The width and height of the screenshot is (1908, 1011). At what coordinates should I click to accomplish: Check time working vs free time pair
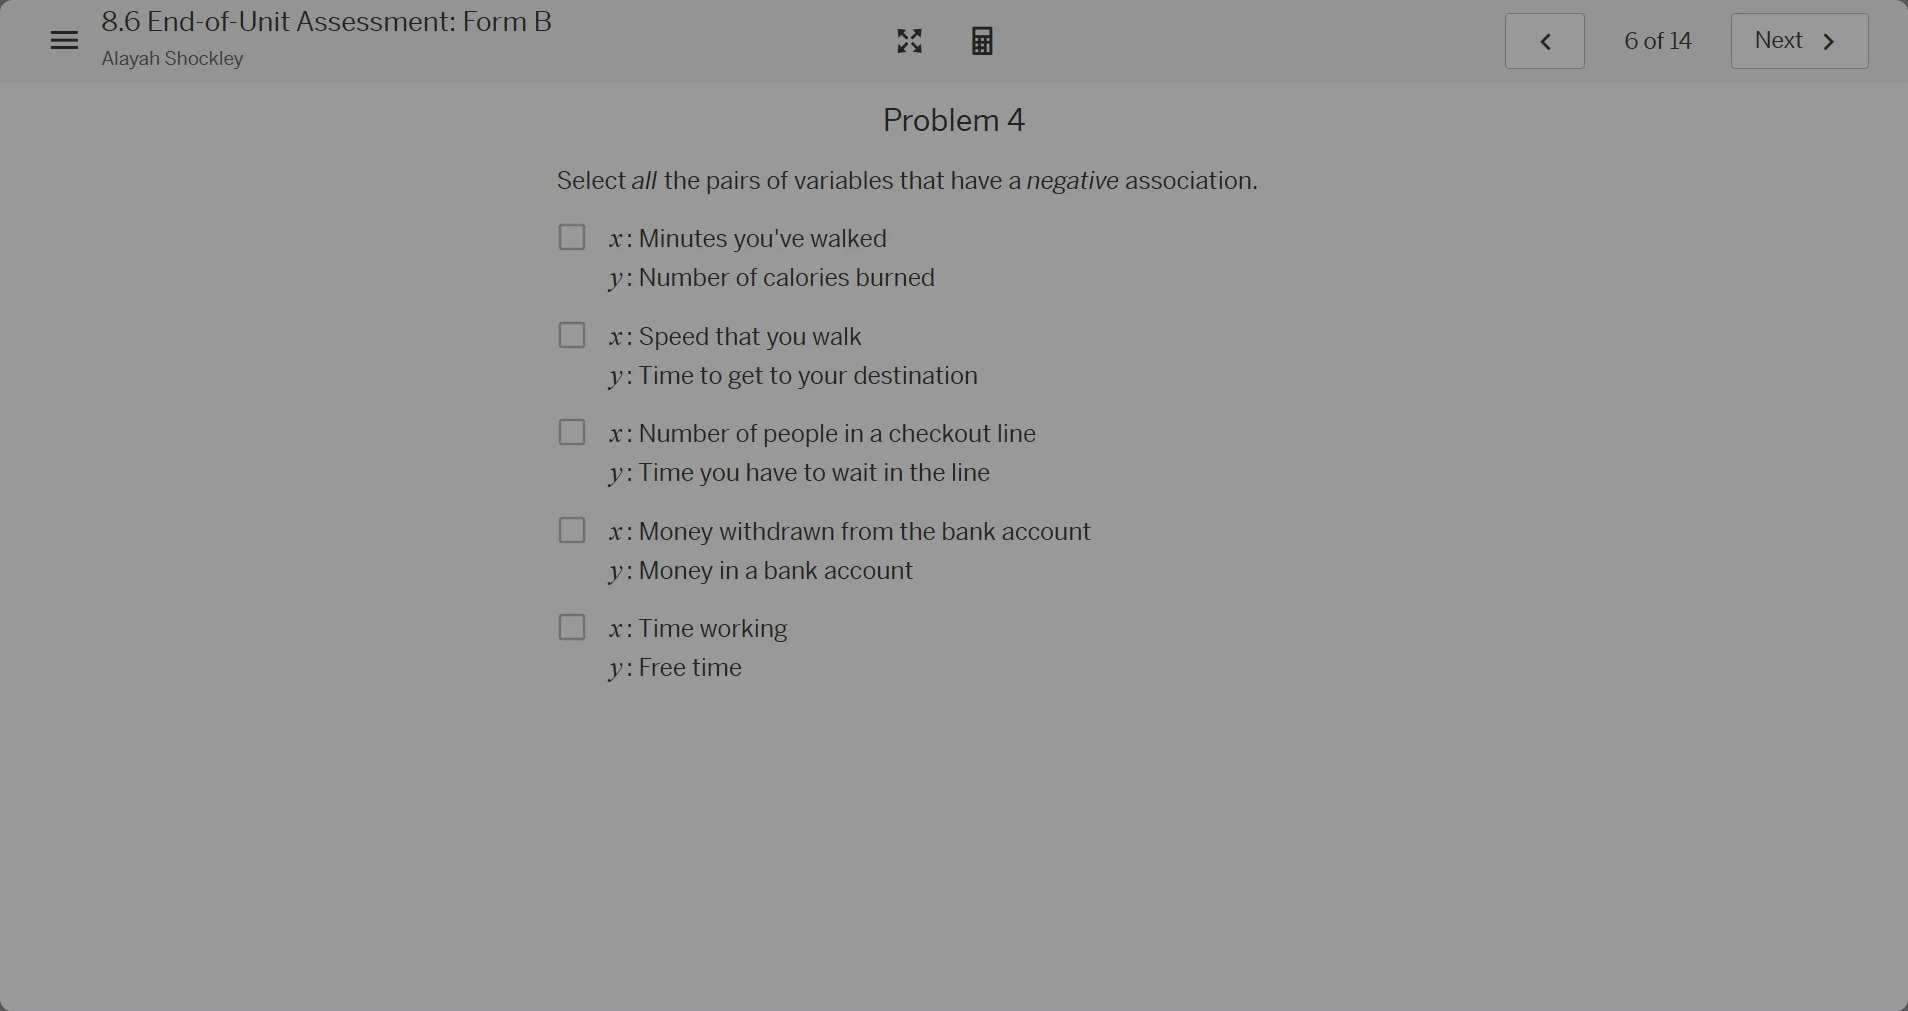click(571, 627)
